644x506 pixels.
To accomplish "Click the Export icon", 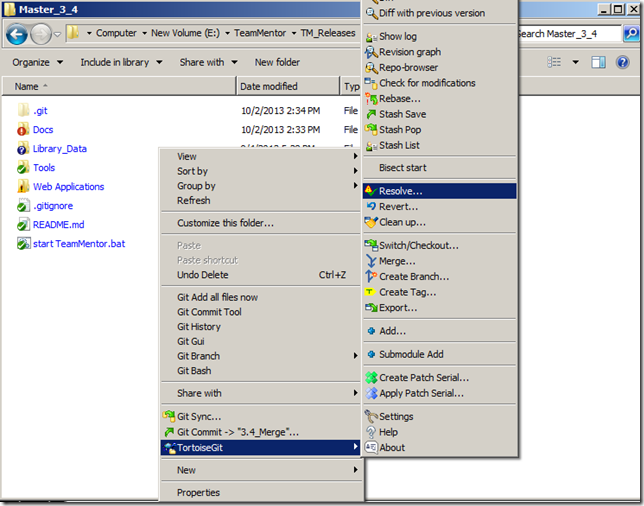I will [371, 308].
